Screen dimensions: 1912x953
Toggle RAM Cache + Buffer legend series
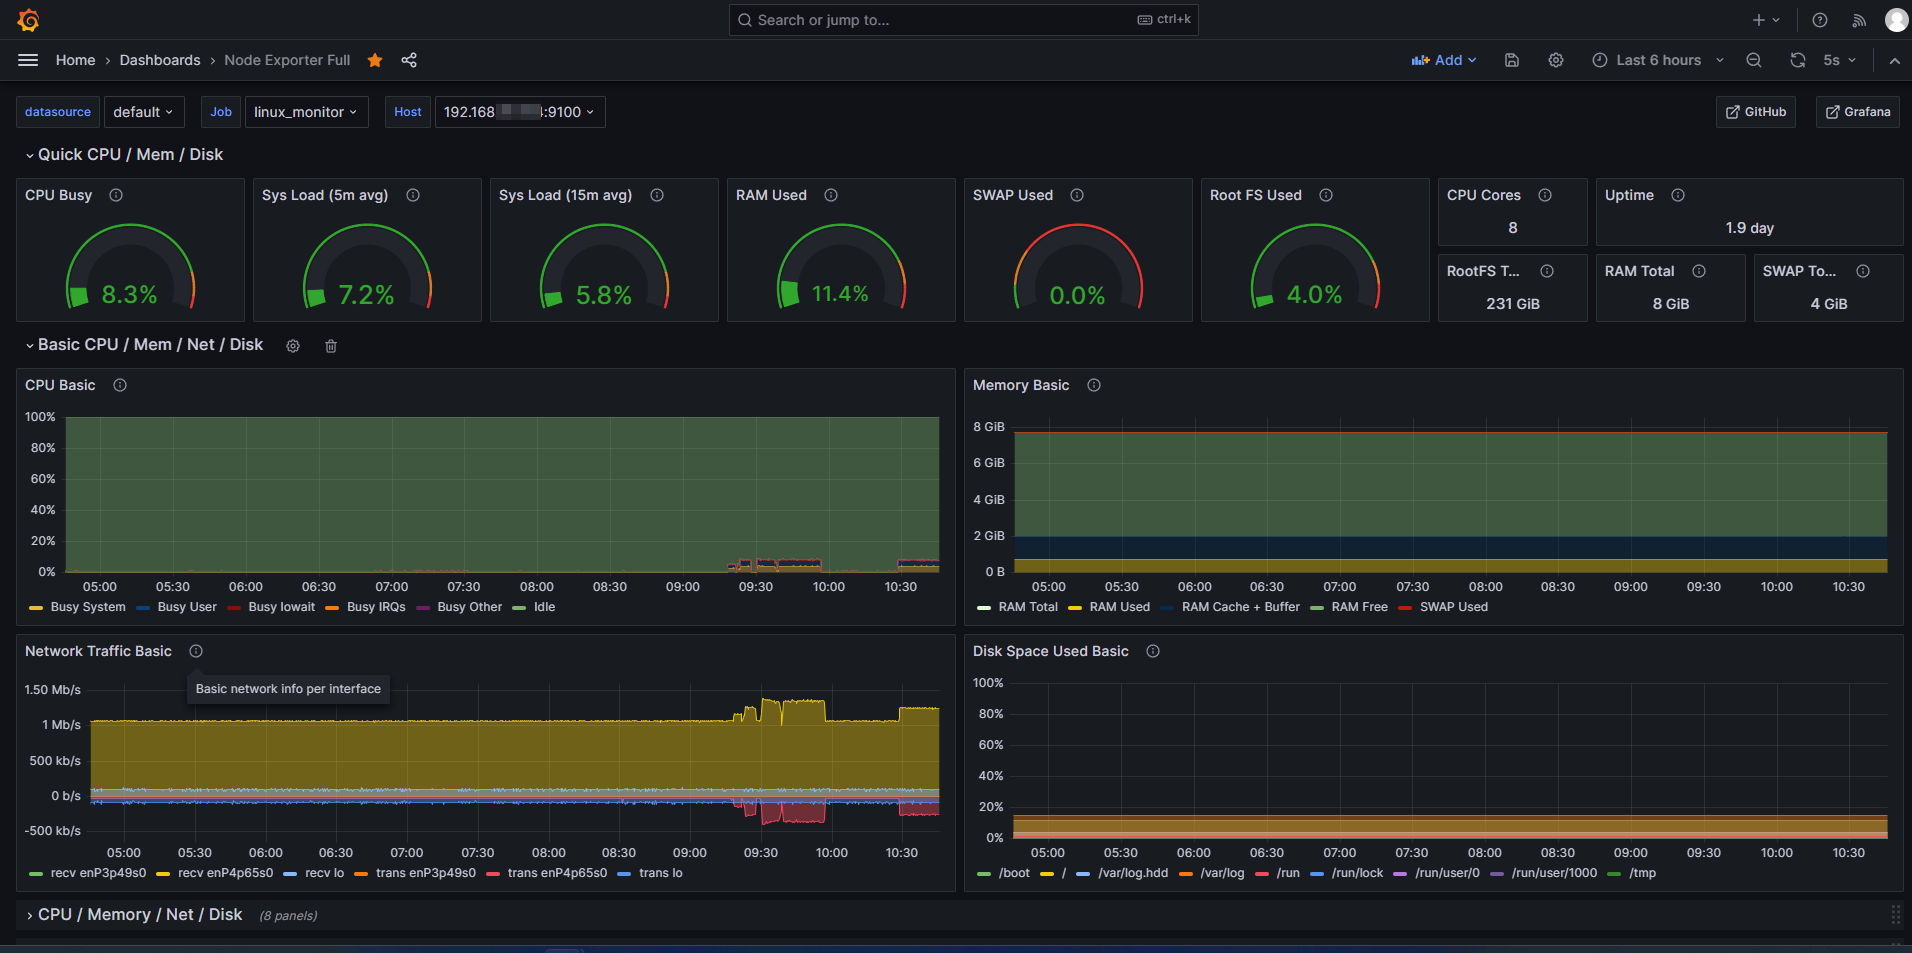(1240, 607)
